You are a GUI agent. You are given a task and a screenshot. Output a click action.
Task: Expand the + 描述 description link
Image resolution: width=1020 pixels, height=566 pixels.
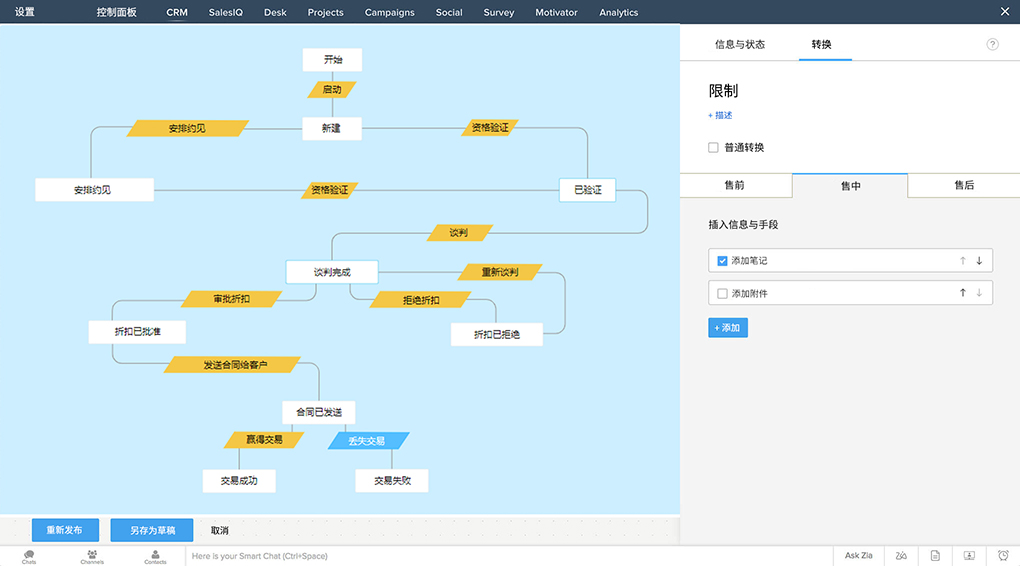pos(720,116)
